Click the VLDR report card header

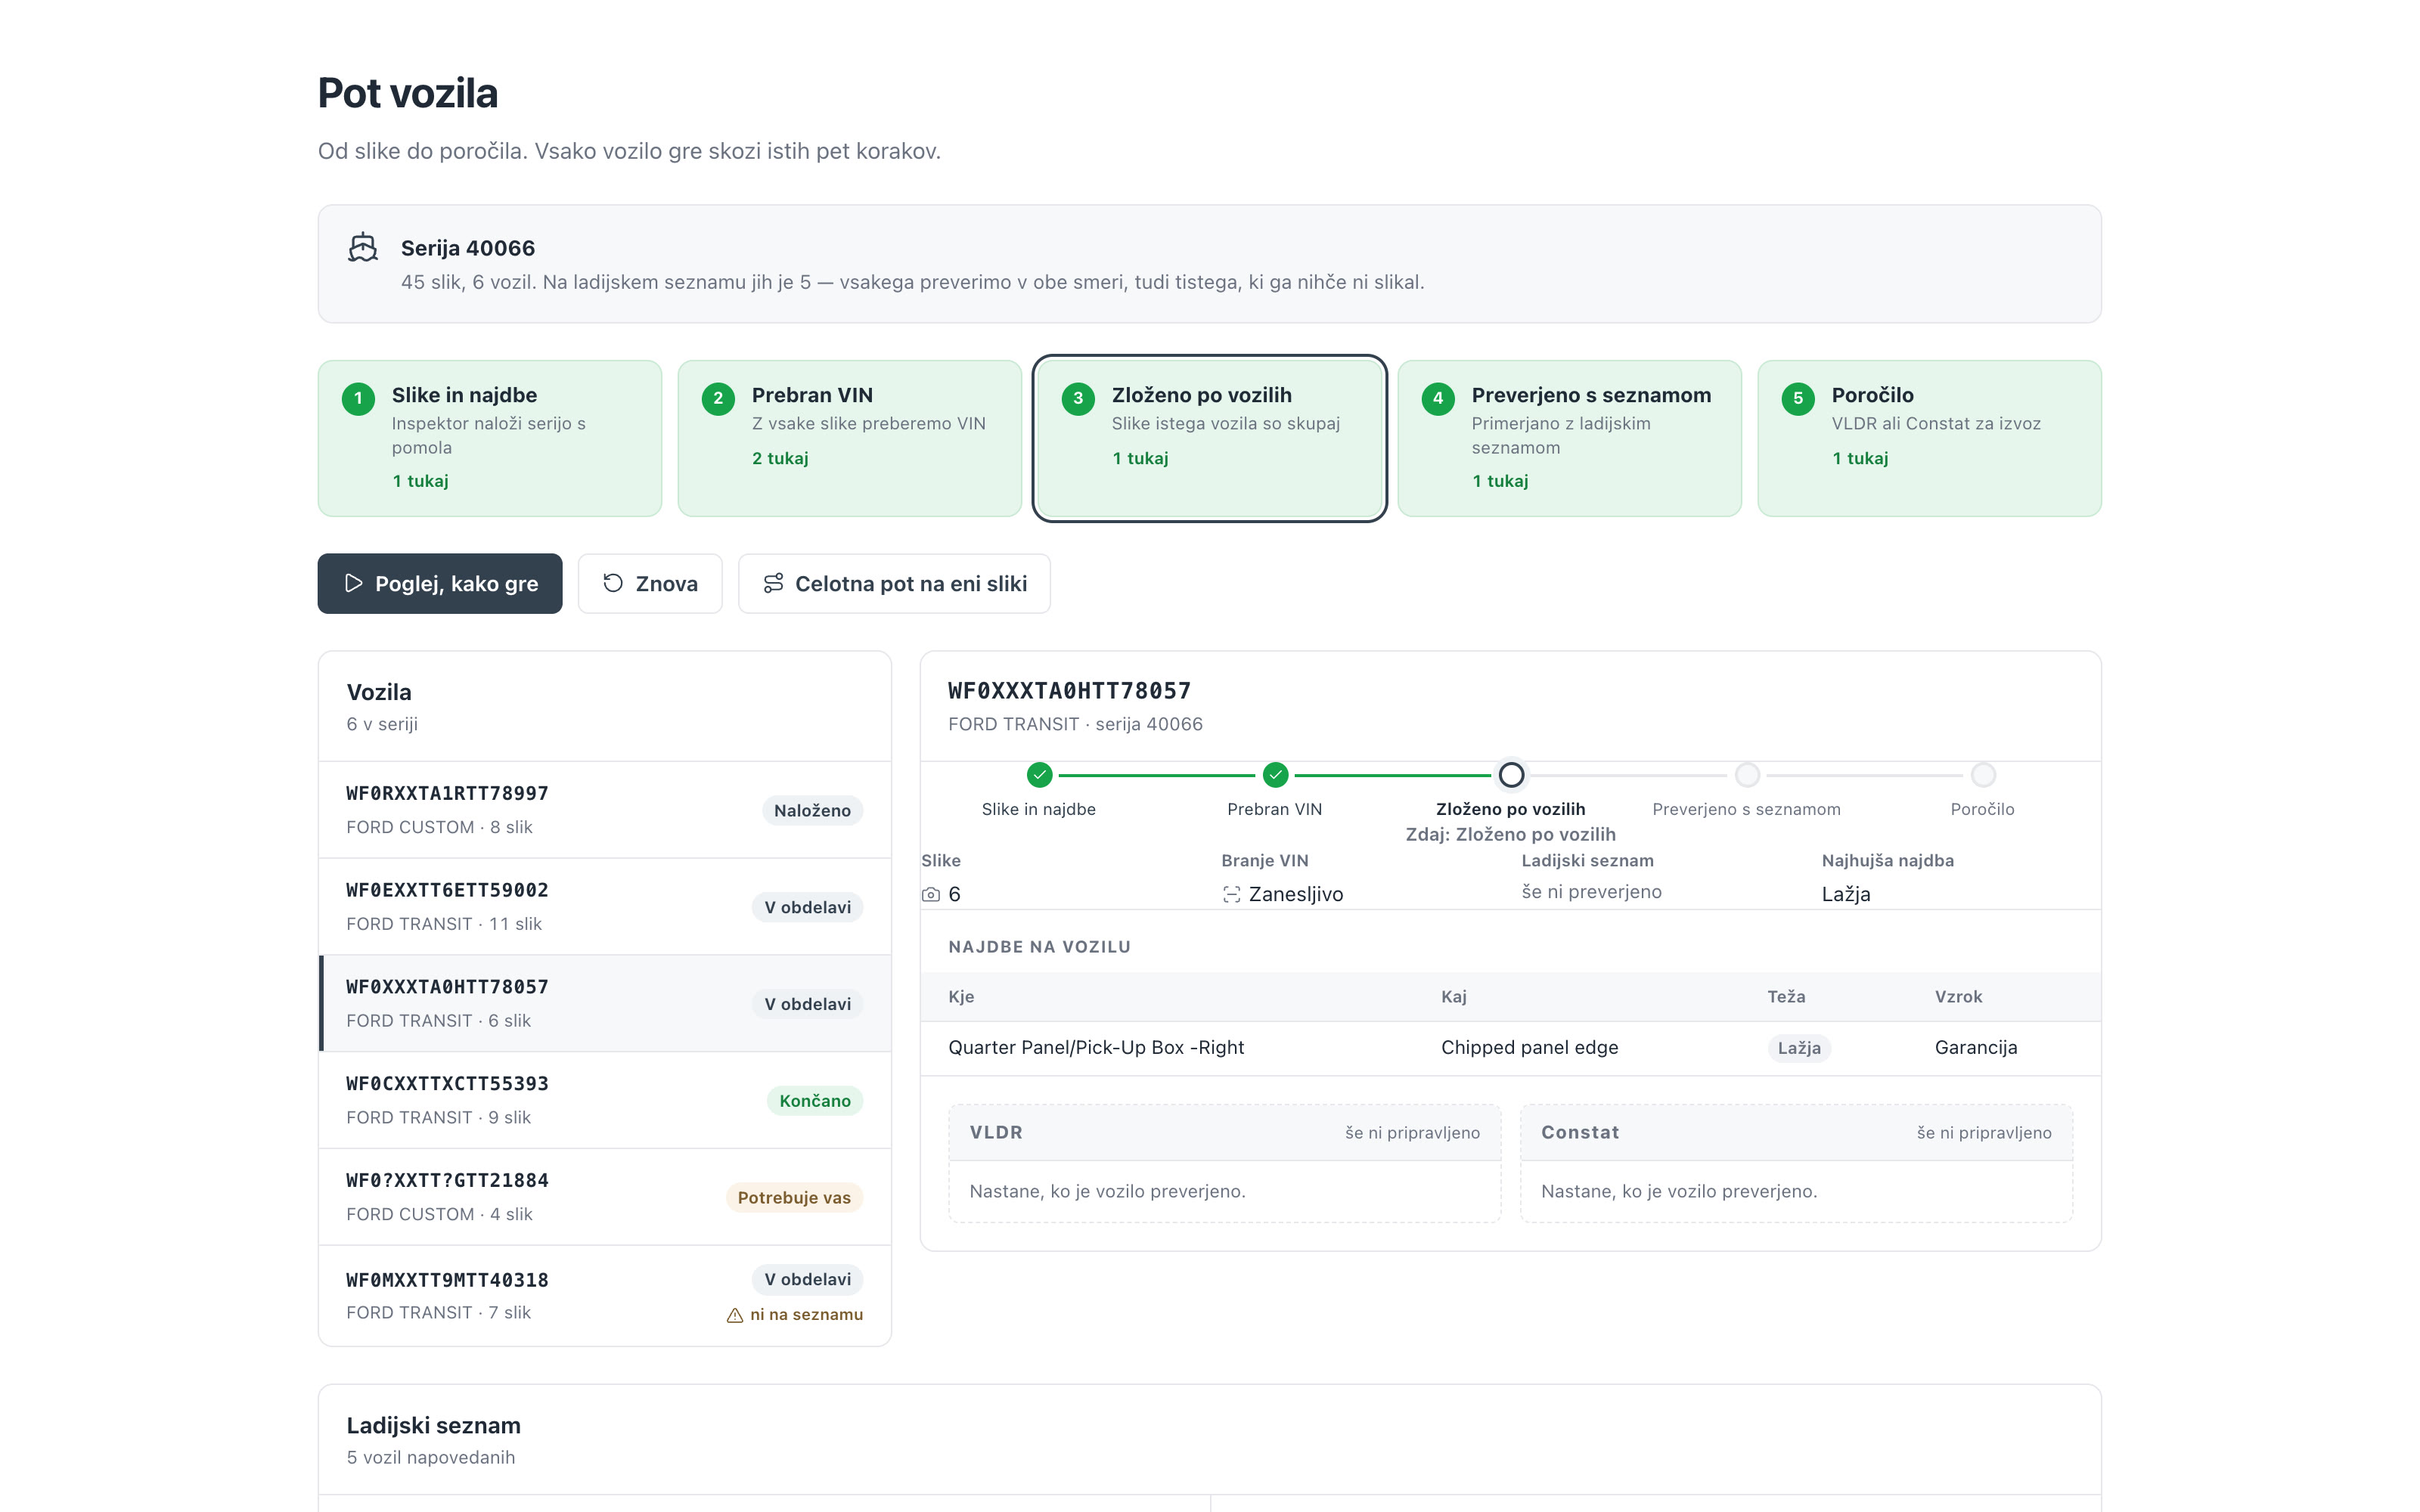[x=1224, y=1132]
